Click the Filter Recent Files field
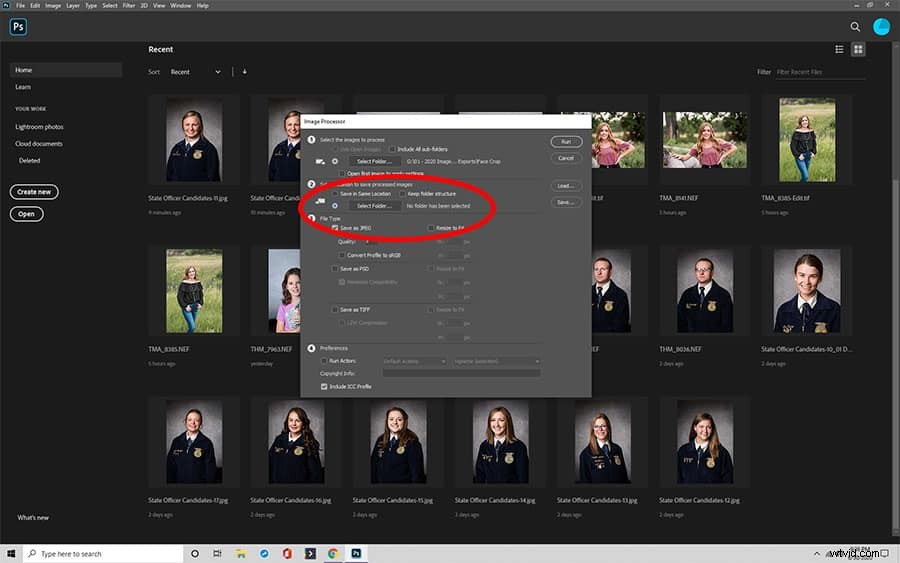The image size is (900, 563). click(x=820, y=72)
